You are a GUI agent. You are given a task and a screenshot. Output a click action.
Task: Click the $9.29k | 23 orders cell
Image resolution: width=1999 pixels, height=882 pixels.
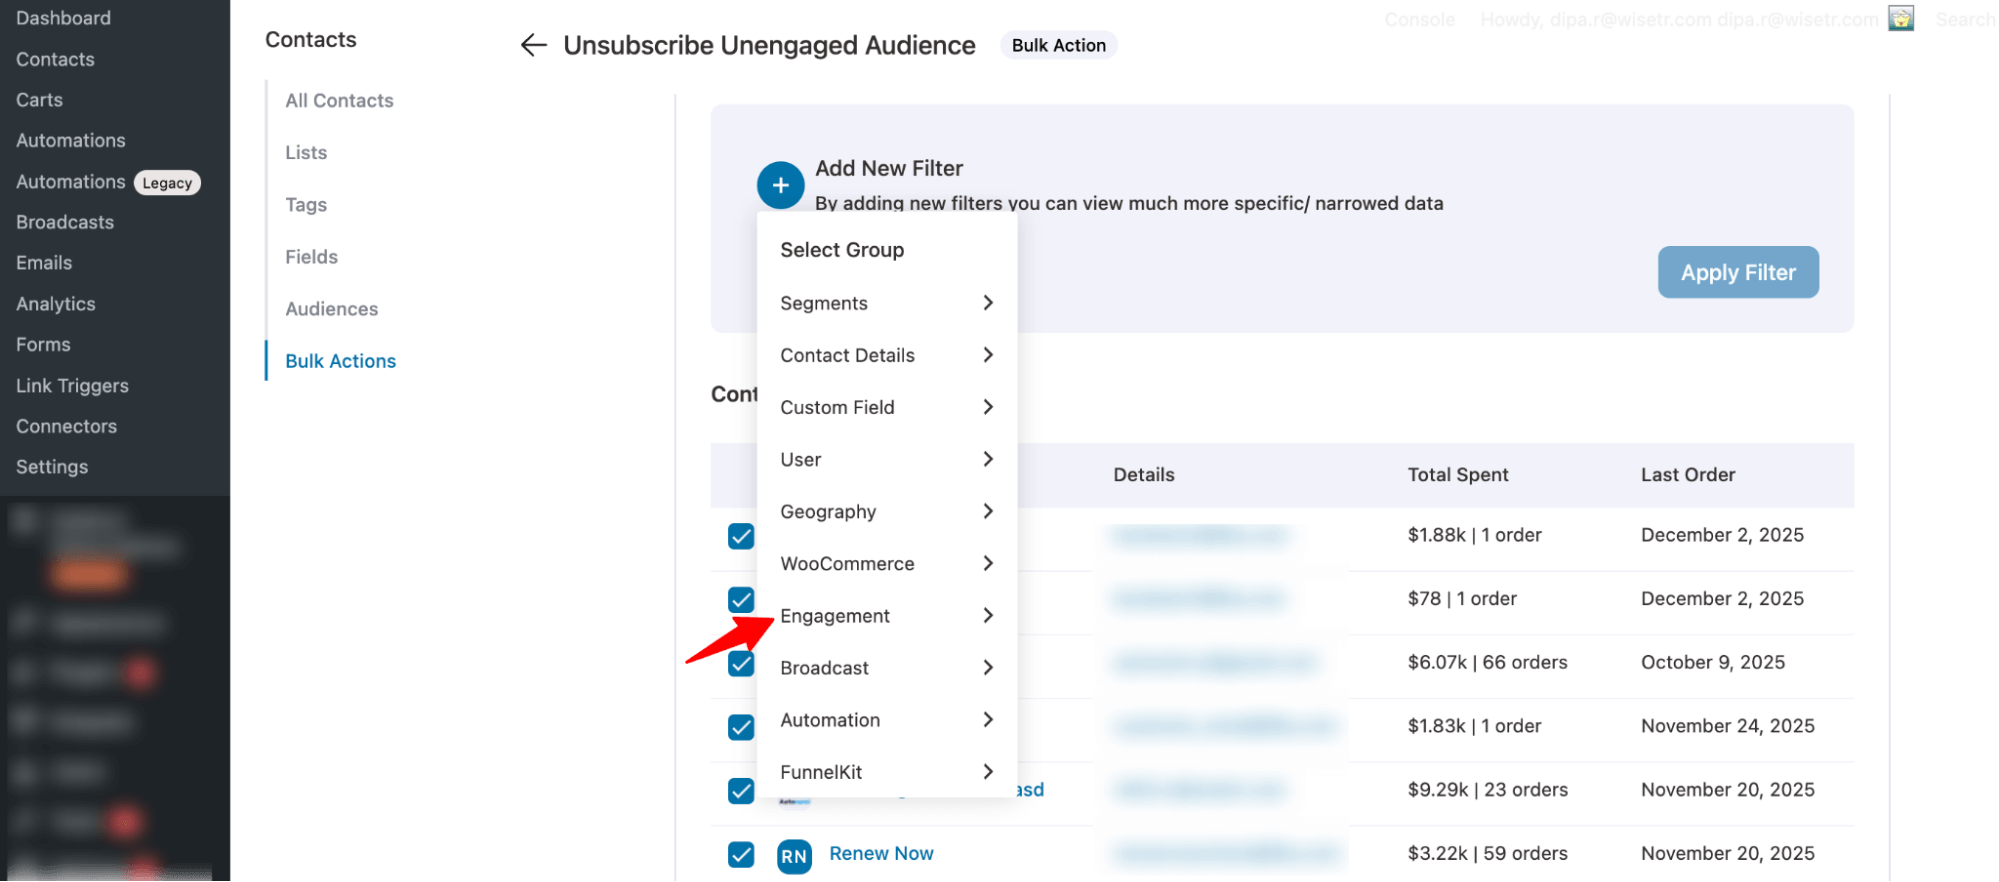pos(1487,790)
